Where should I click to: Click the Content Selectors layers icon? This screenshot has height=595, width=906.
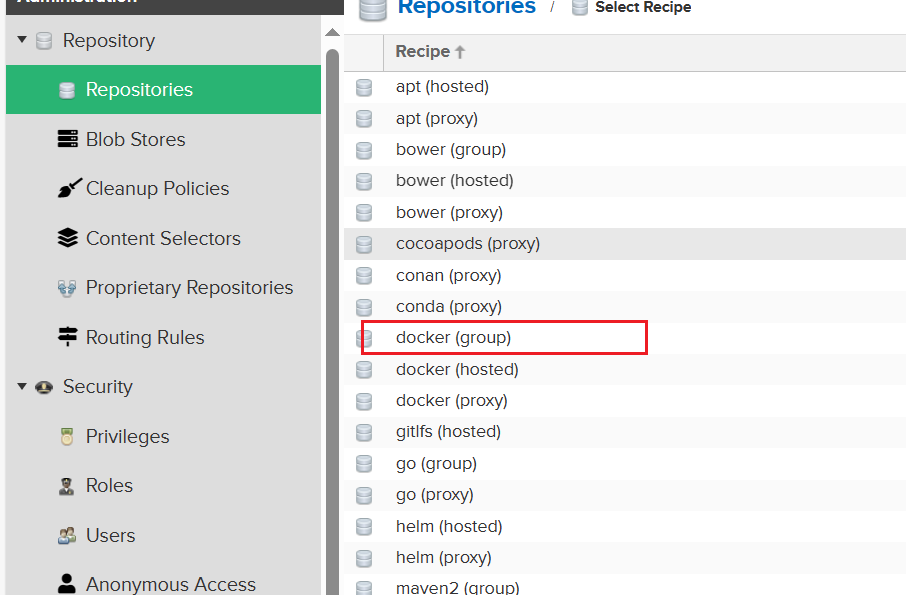(67, 238)
